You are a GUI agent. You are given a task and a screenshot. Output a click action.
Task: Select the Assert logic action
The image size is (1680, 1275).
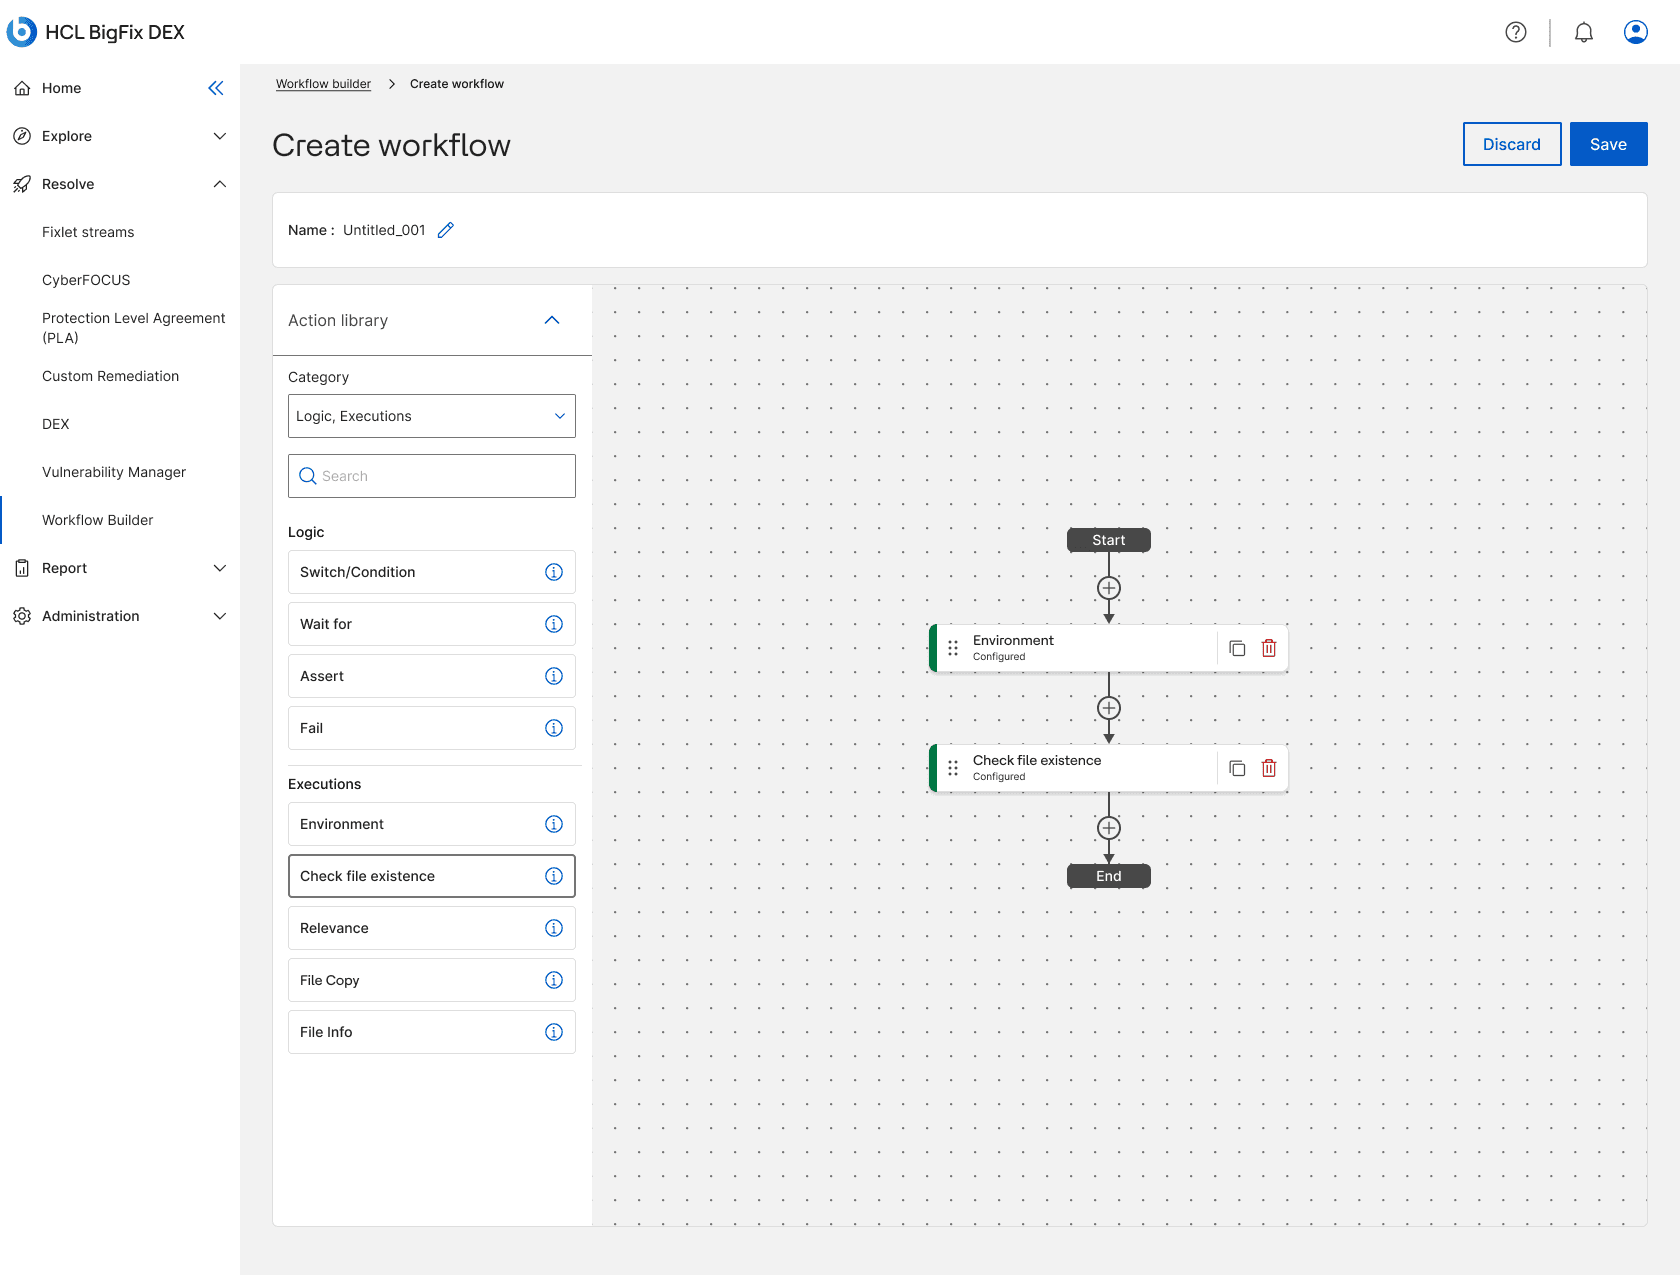click(432, 676)
